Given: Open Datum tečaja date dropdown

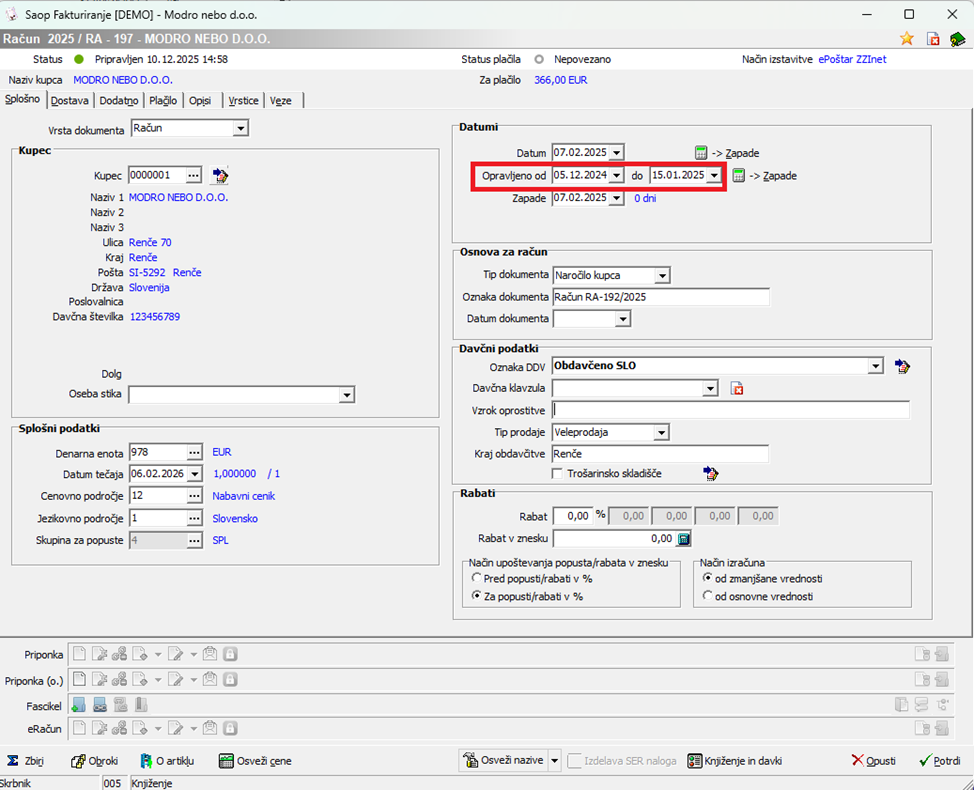Looking at the screenshot, I should click(195, 474).
